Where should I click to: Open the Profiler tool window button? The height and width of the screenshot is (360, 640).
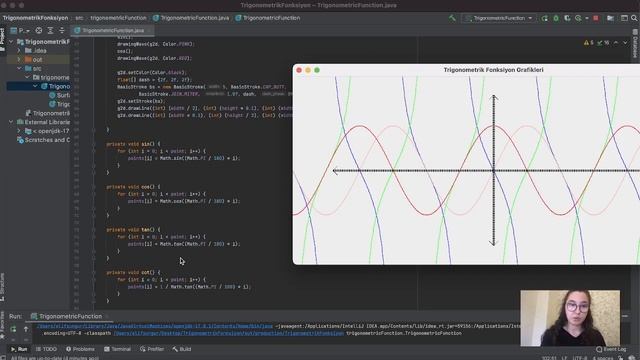click(x=152, y=349)
